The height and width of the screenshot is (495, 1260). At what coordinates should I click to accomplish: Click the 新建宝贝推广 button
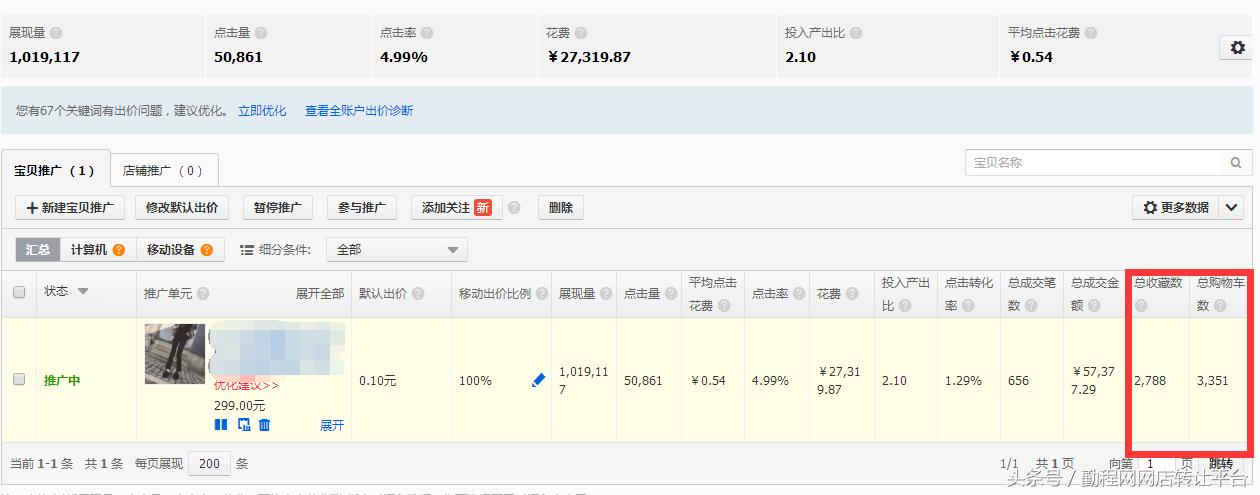click(x=69, y=208)
